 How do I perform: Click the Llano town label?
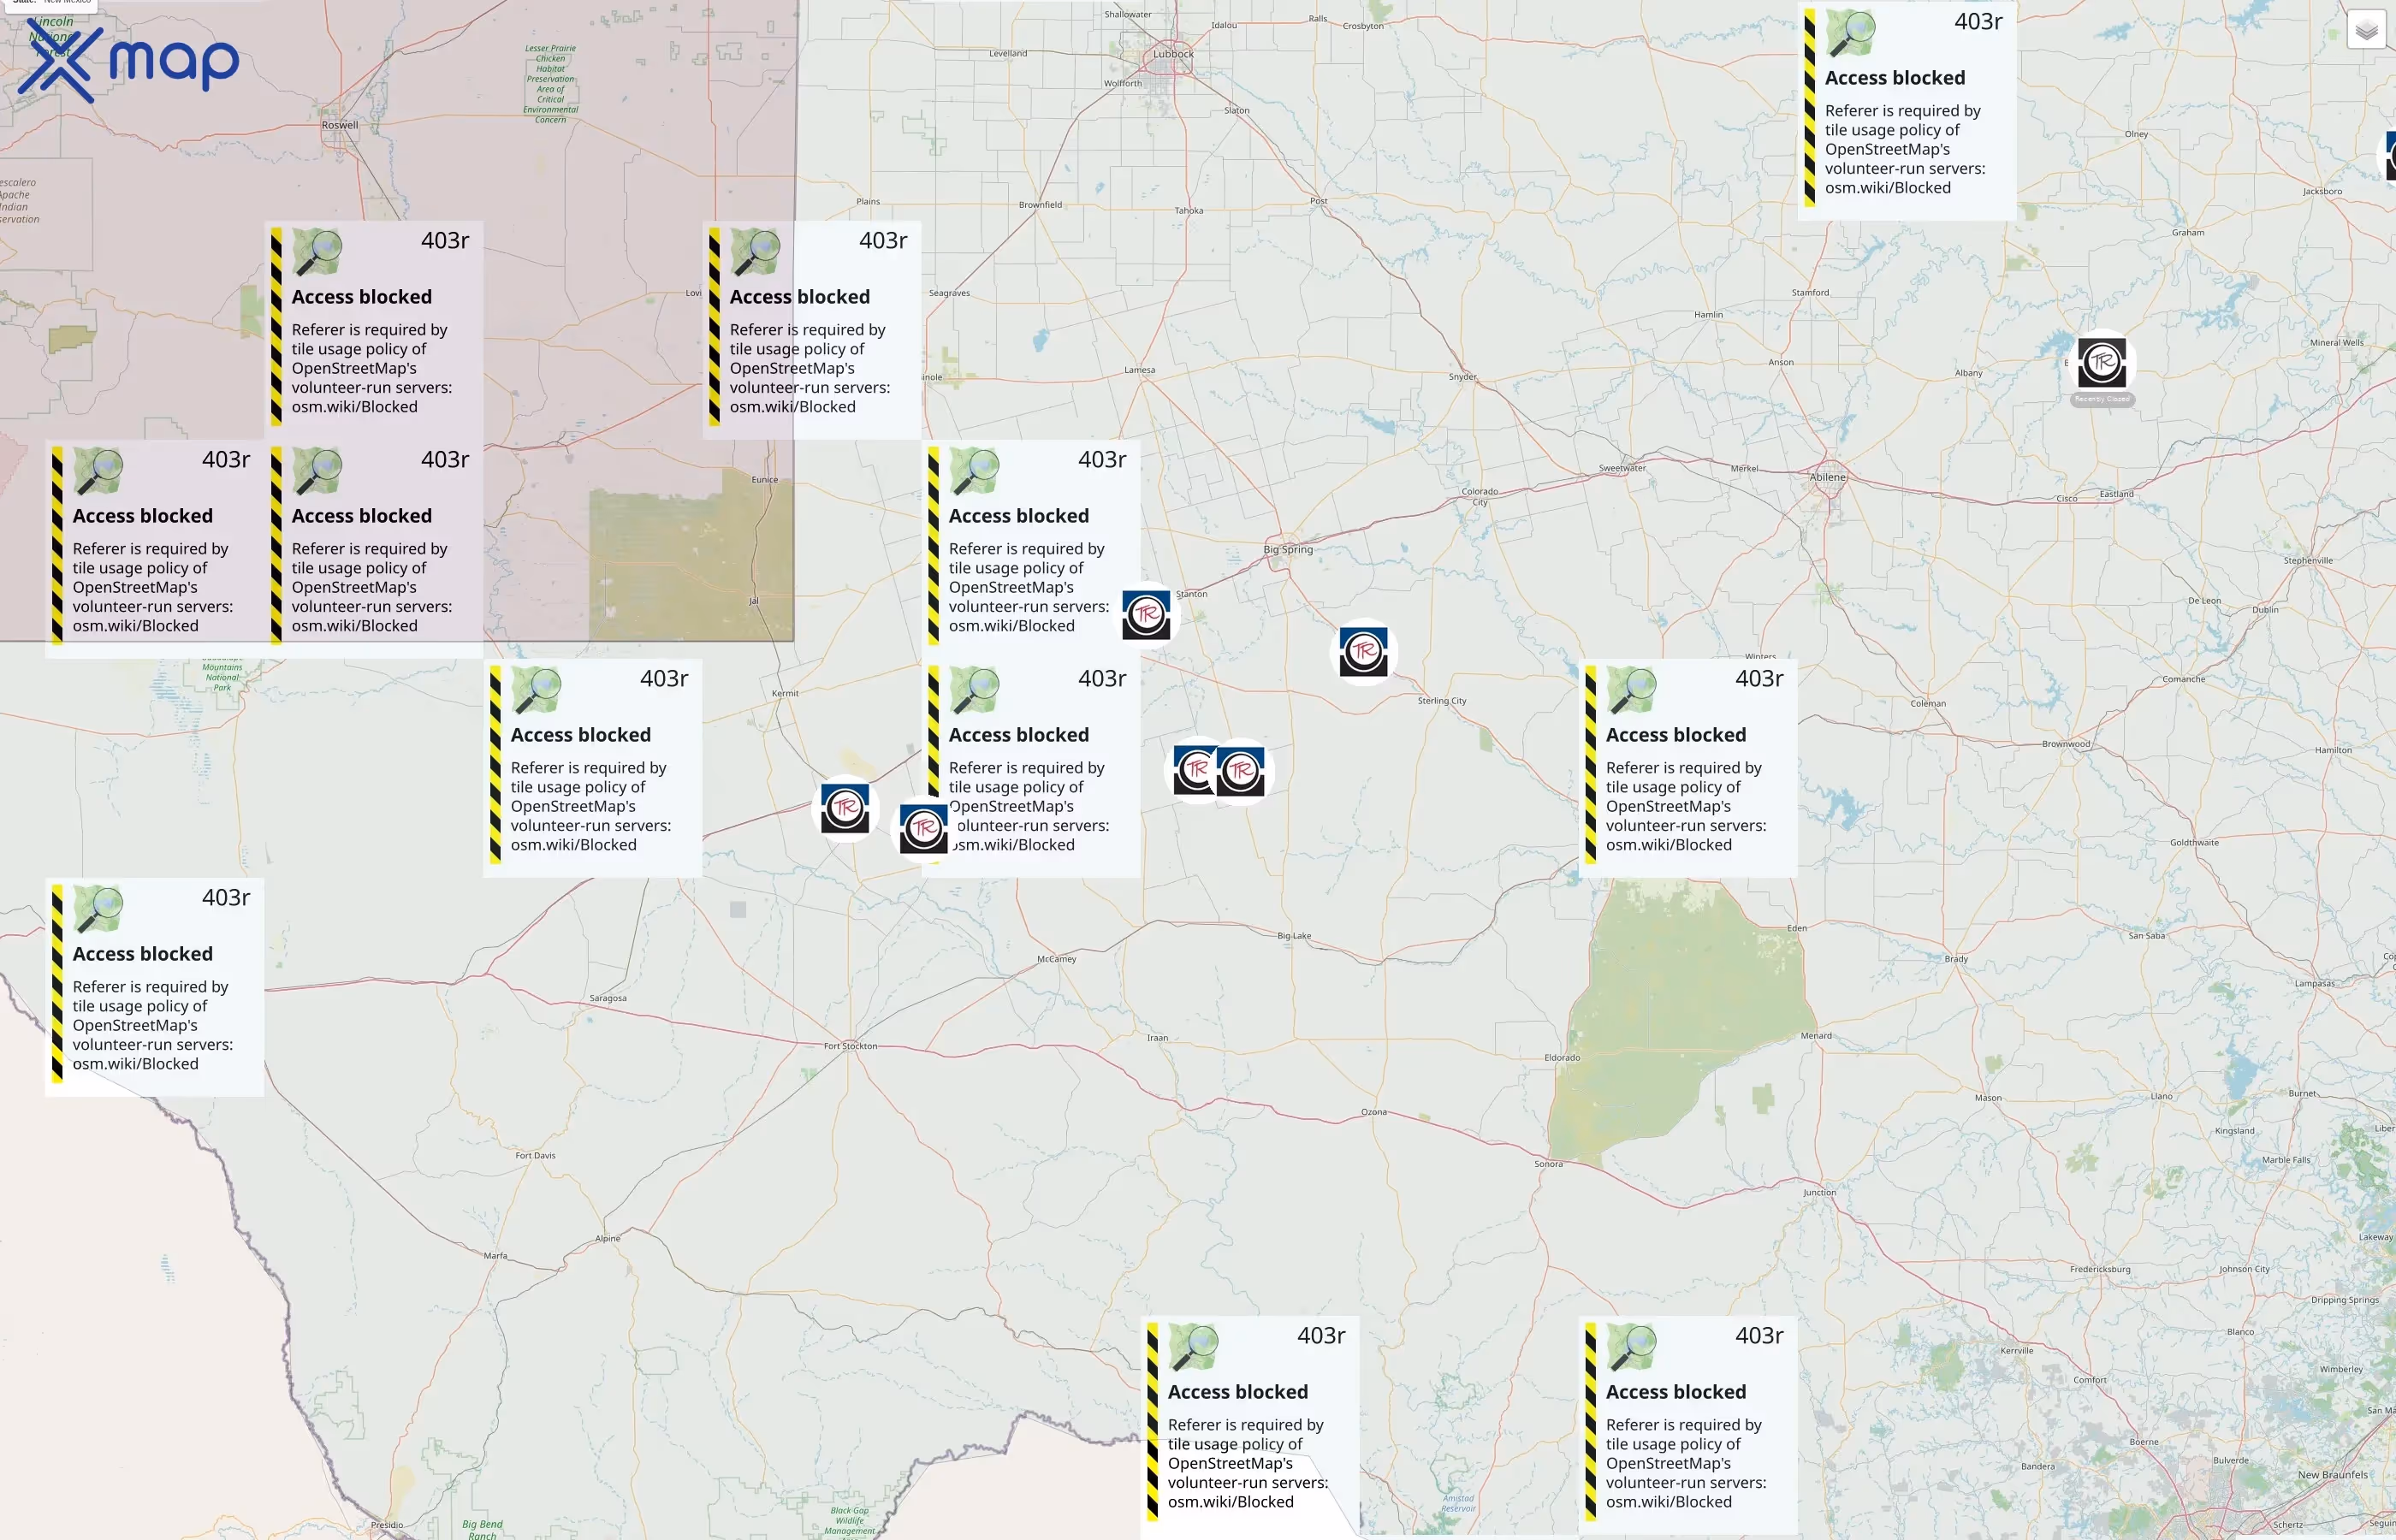pos(2161,1096)
